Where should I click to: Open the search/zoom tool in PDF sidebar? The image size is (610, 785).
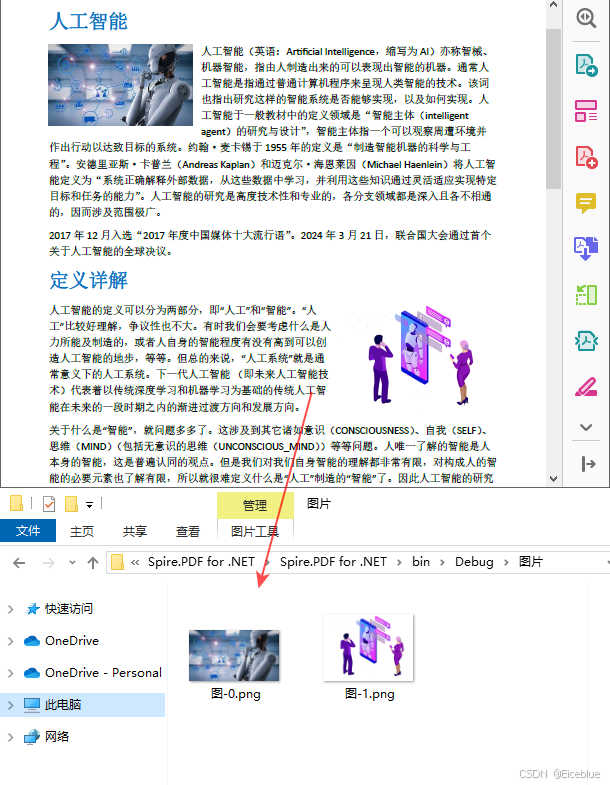click(585, 19)
